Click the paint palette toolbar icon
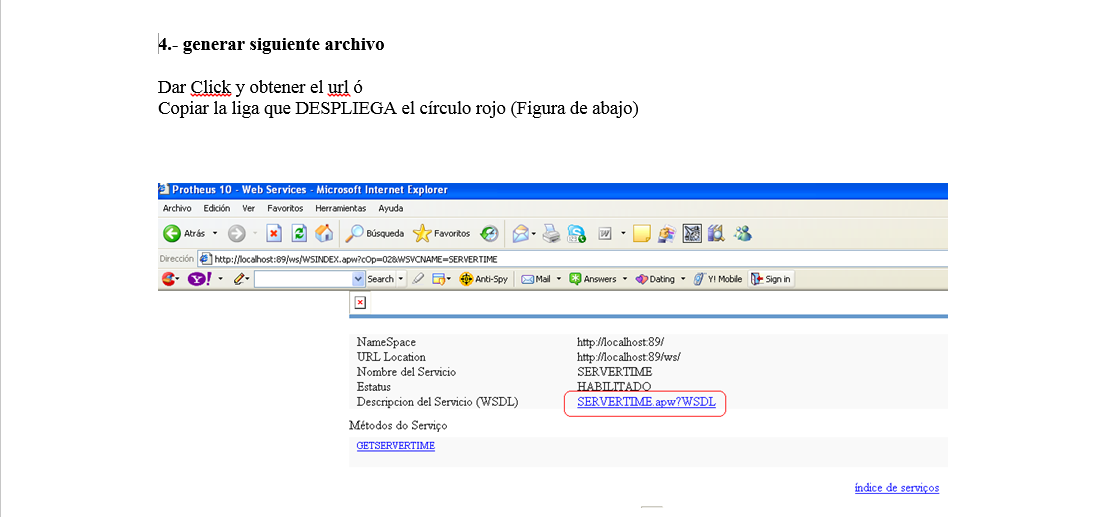Viewport: 1106px width, 517px height. (x=667, y=233)
